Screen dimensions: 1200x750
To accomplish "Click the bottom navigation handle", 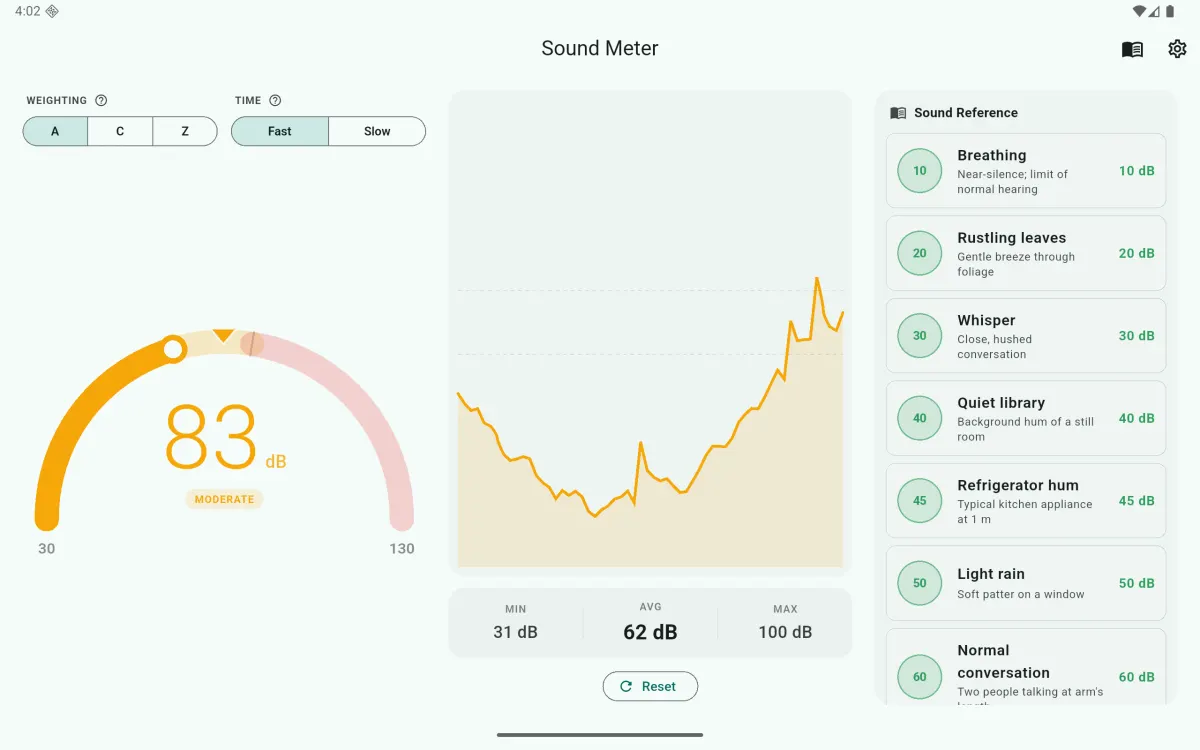I will pyautogui.click(x=600, y=735).
